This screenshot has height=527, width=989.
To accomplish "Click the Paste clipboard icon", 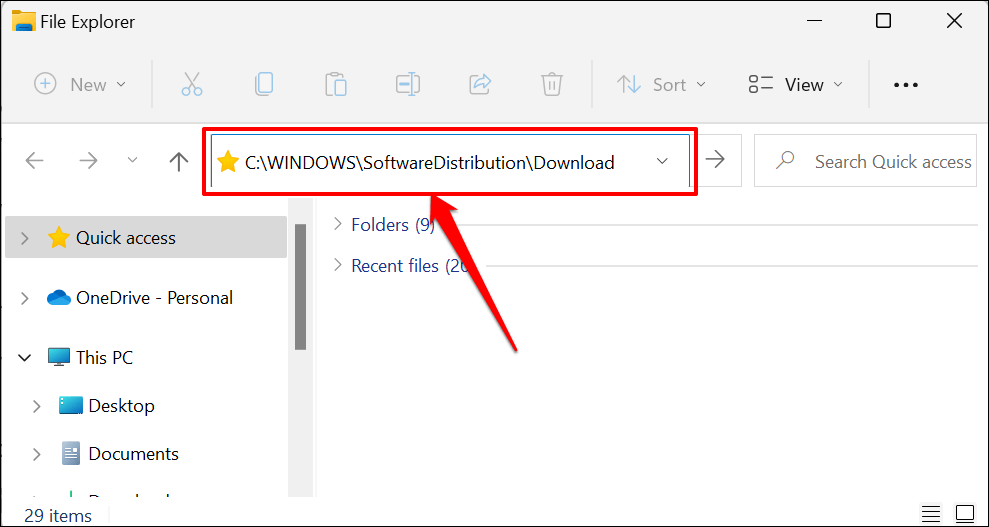I will point(336,85).
